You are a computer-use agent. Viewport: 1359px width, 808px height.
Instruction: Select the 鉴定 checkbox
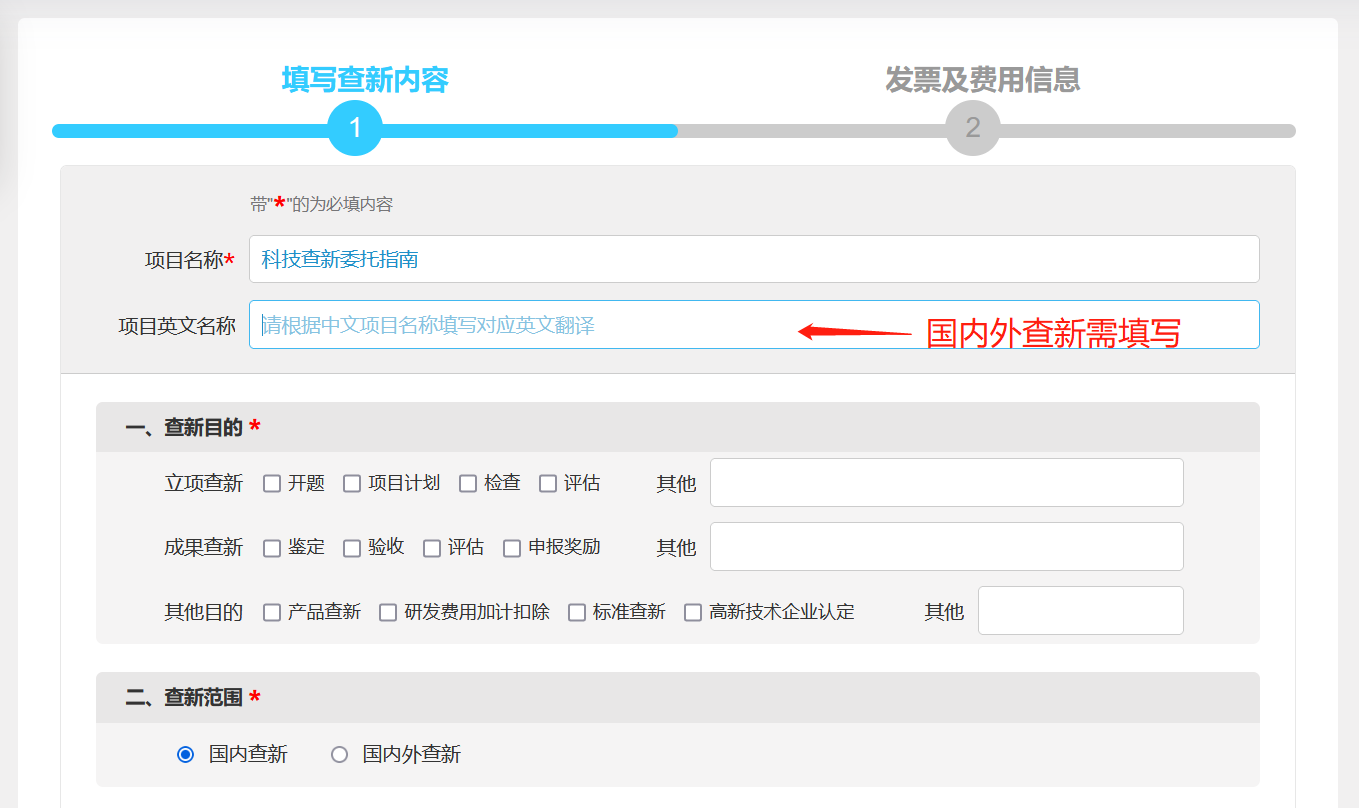point(272,548)
